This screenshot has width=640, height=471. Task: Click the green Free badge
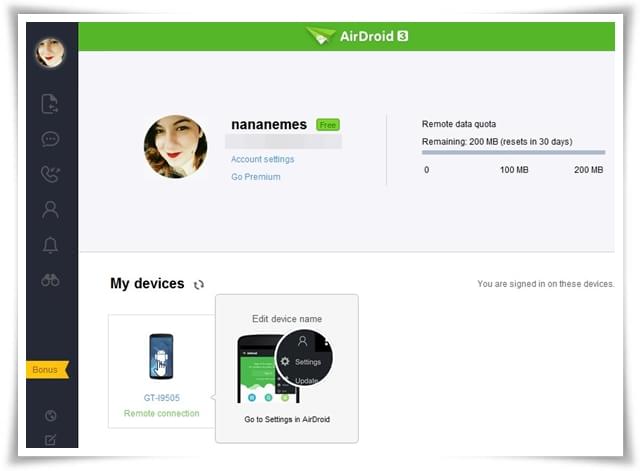tap(328, 125)
